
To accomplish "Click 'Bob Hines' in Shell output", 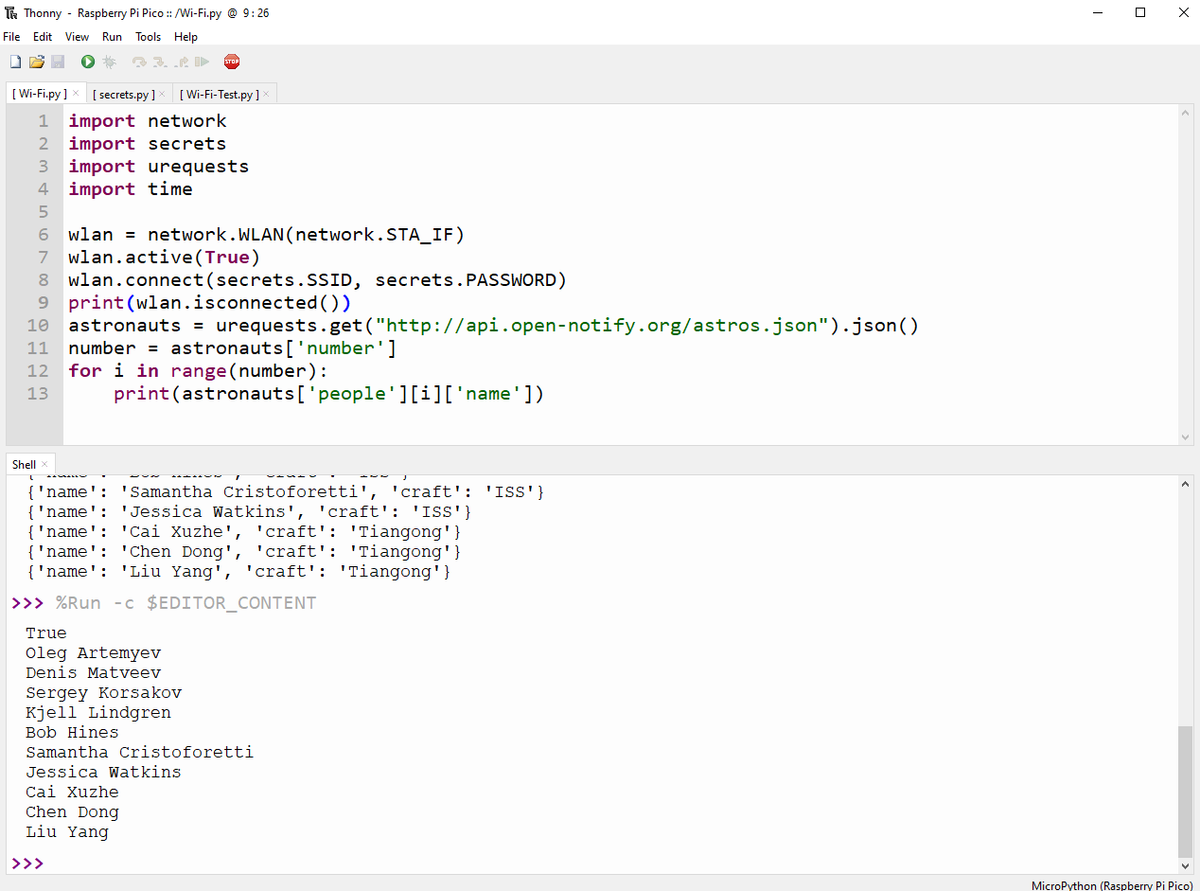I will (72, 733).
